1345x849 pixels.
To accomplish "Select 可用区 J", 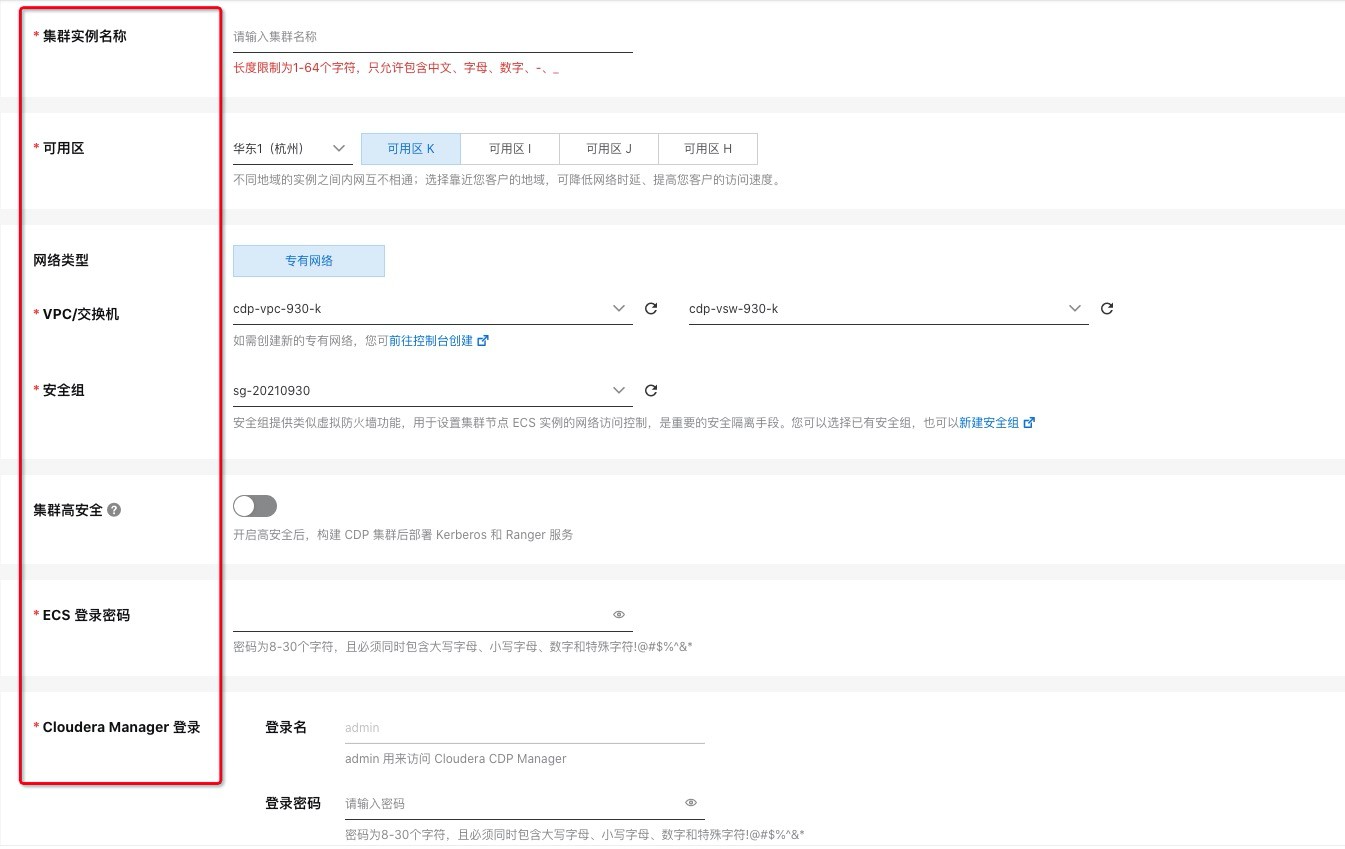I will pos(609,149).
